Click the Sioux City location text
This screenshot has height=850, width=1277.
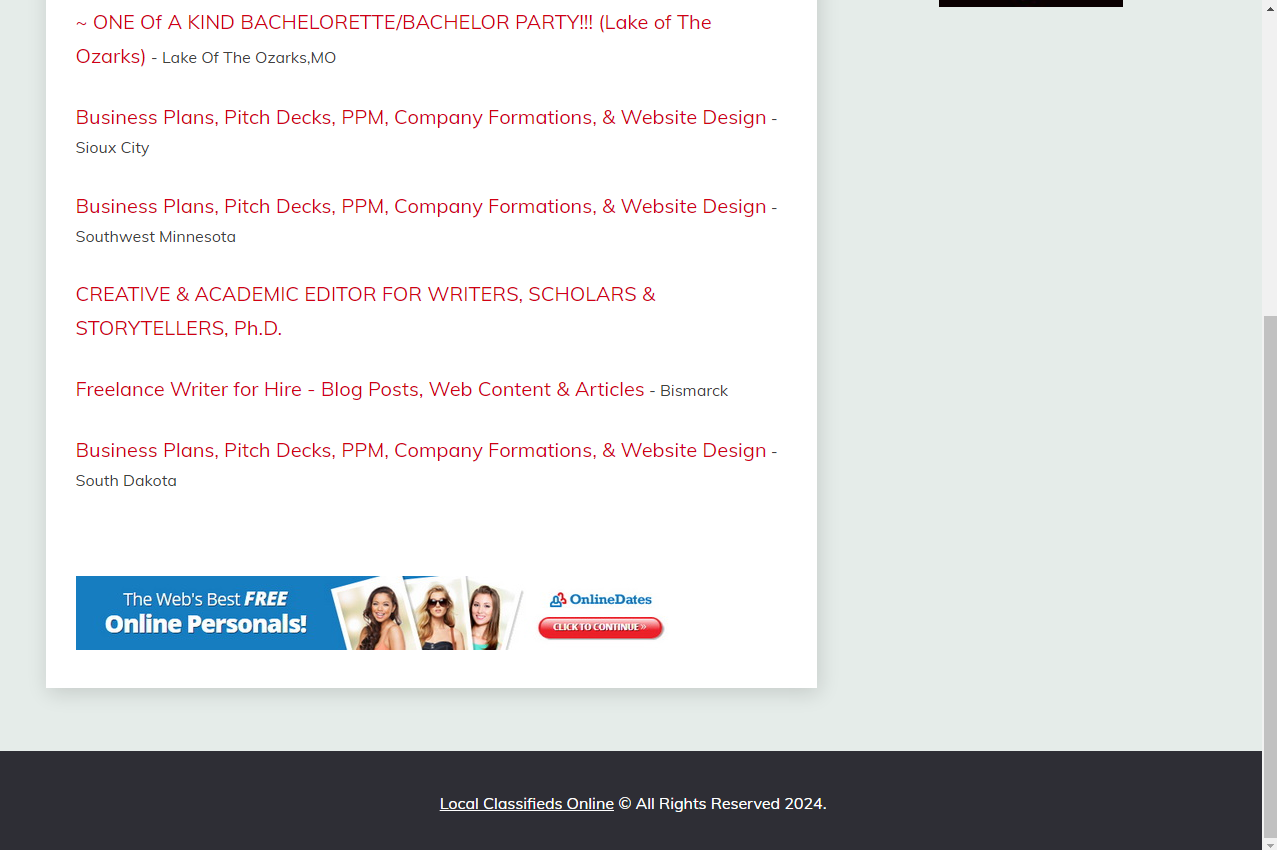(112, 148)
